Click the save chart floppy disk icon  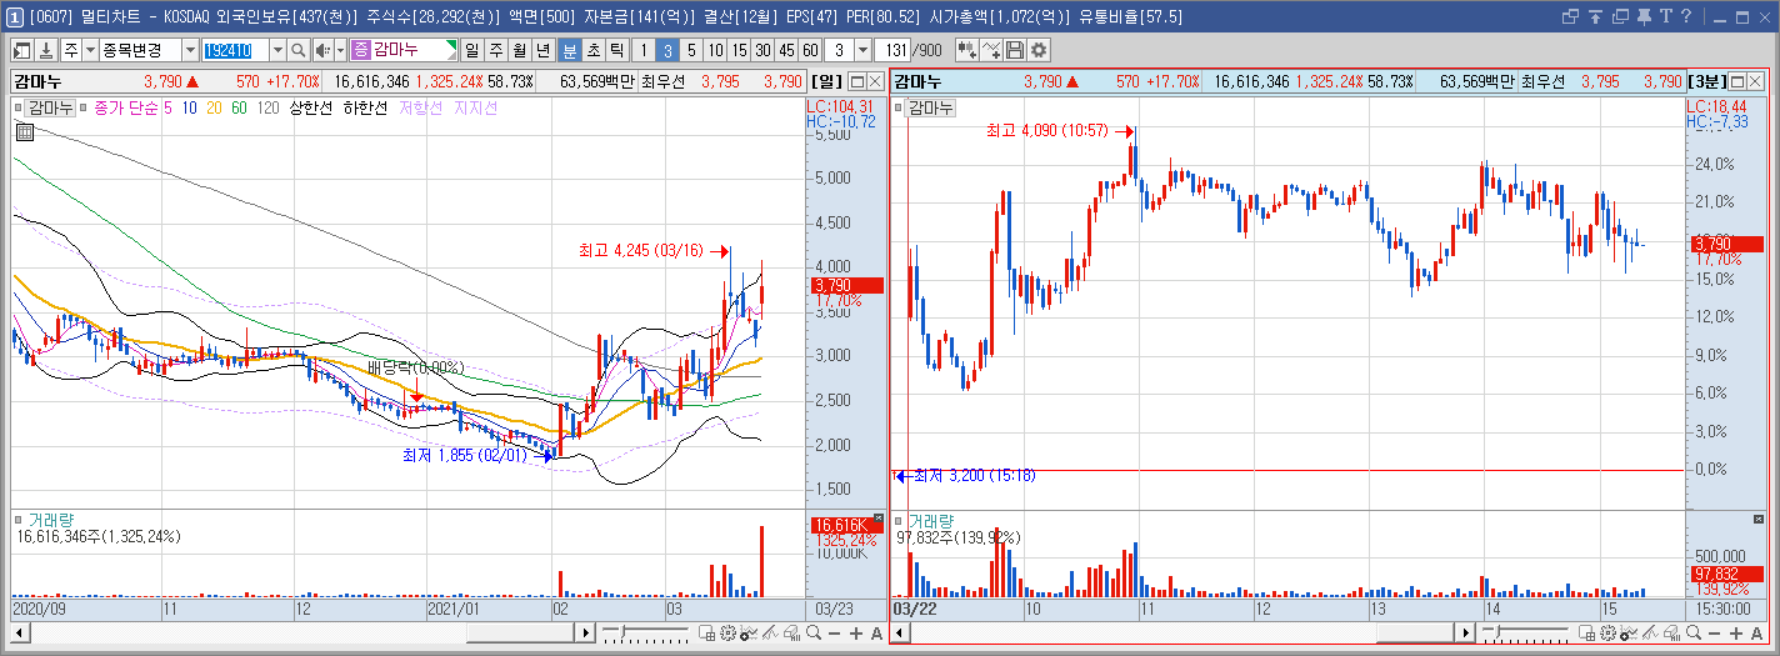coord(1015,50)
